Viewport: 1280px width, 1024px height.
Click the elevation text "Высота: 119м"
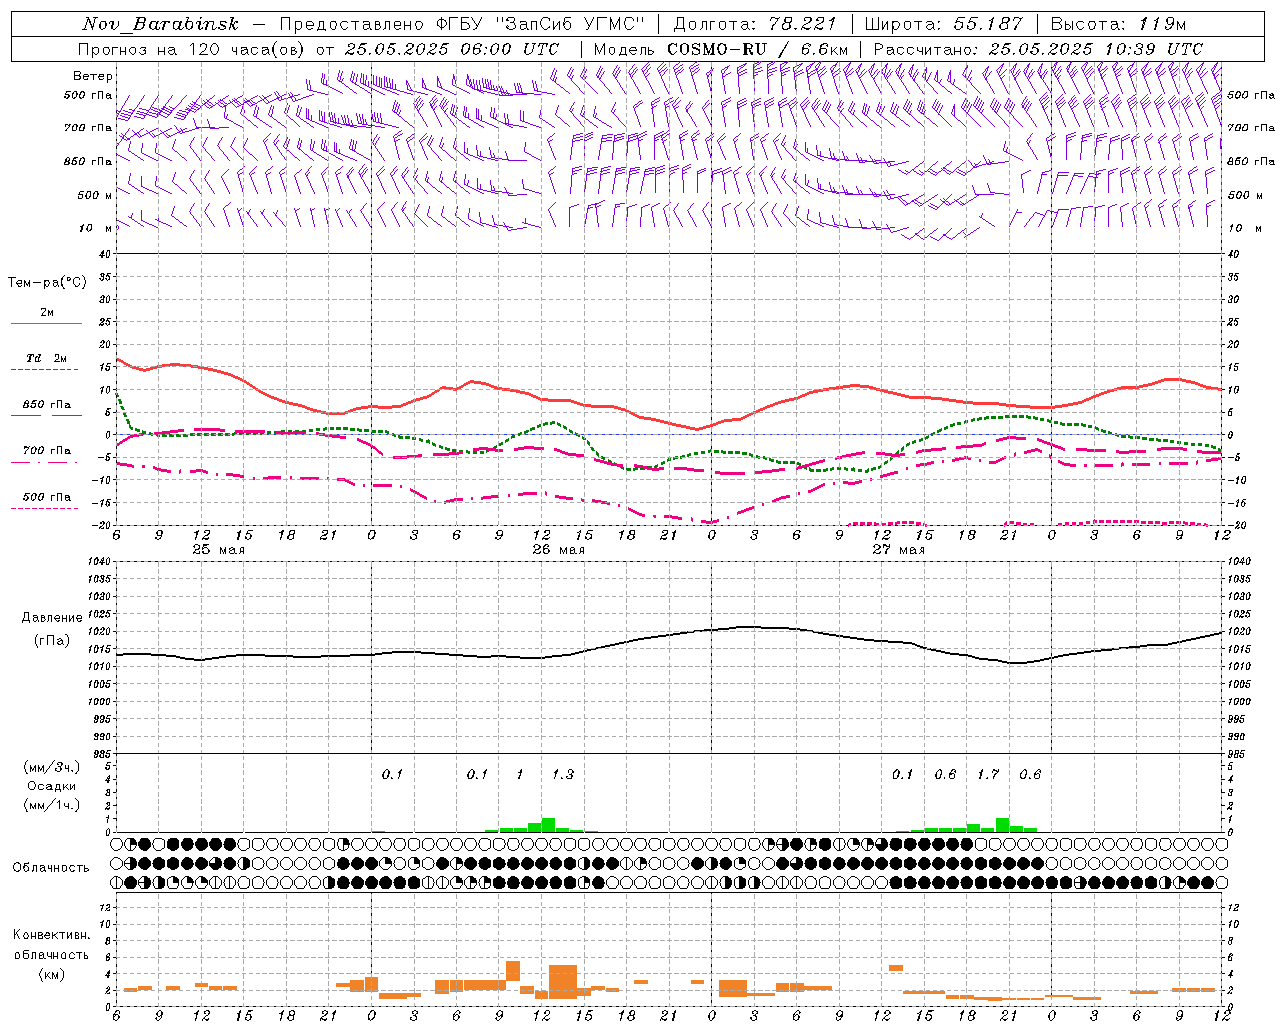[1118, 24]
